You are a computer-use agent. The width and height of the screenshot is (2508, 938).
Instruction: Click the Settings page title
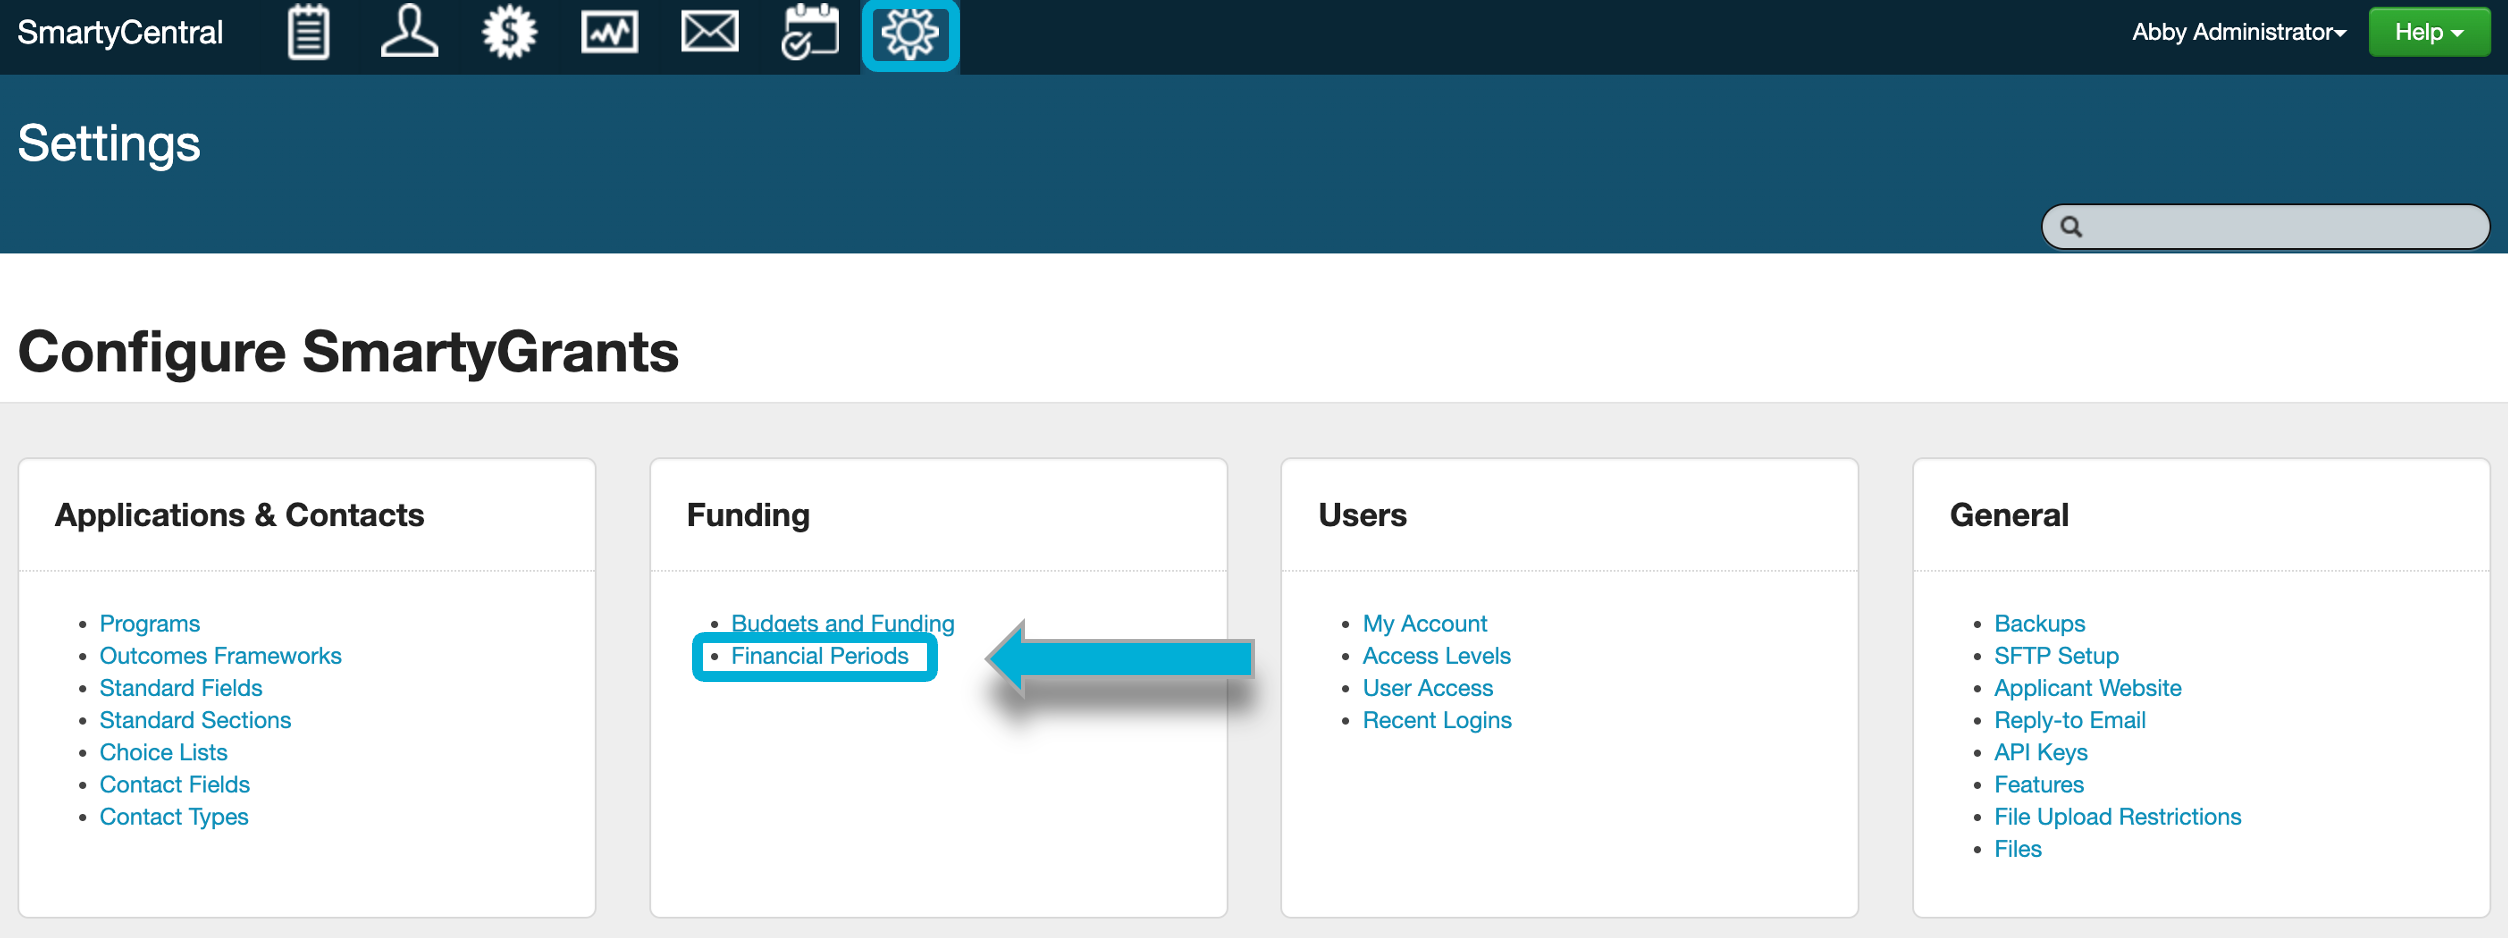(109, 144)
